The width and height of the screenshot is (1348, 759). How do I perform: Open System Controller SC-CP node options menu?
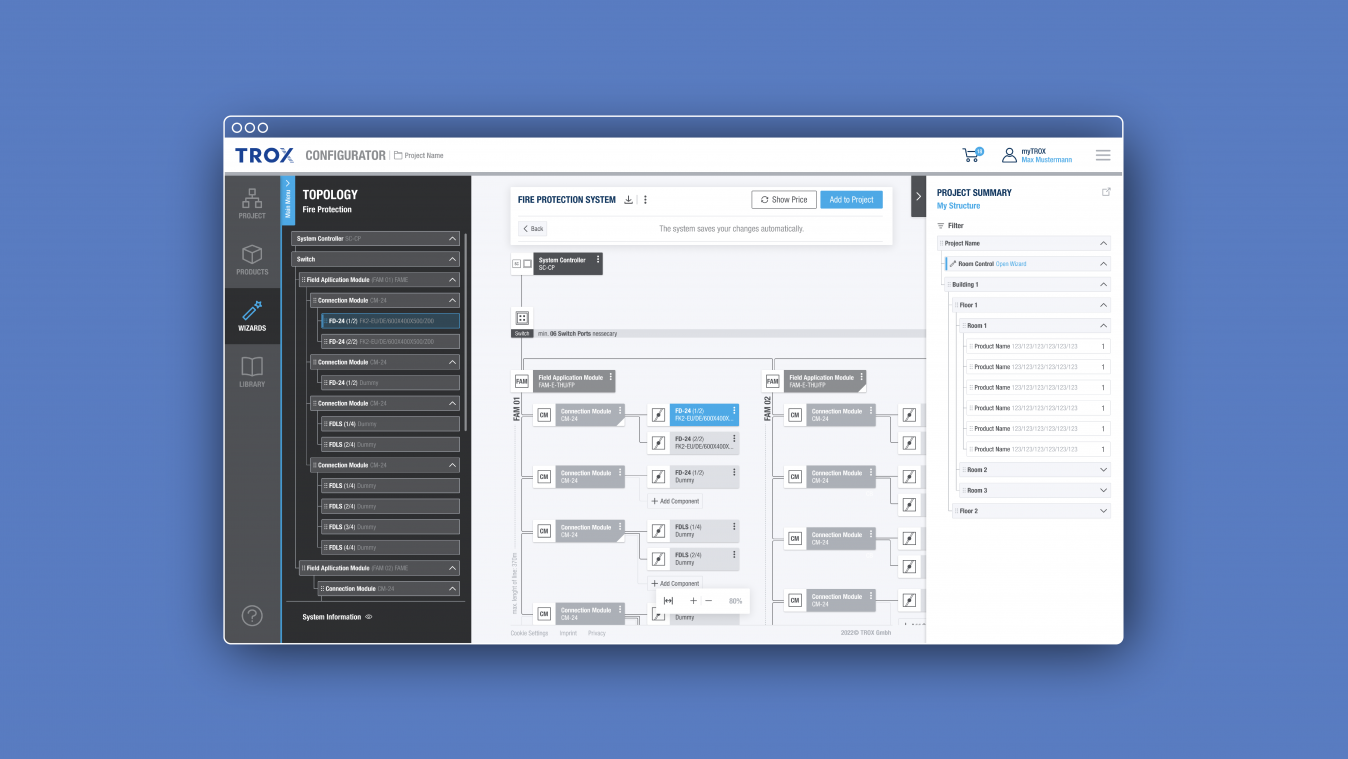598,260
